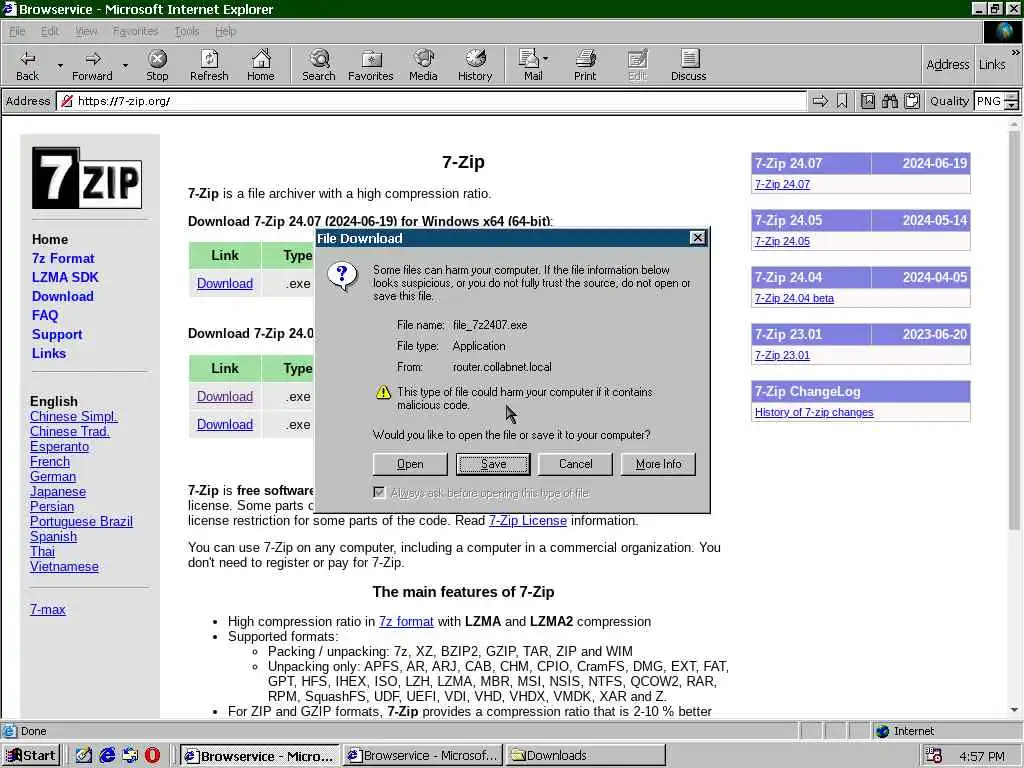Open the 7z format link in features list
Image resolution: width=1024 pixels, height=768 pixels.
406,621
